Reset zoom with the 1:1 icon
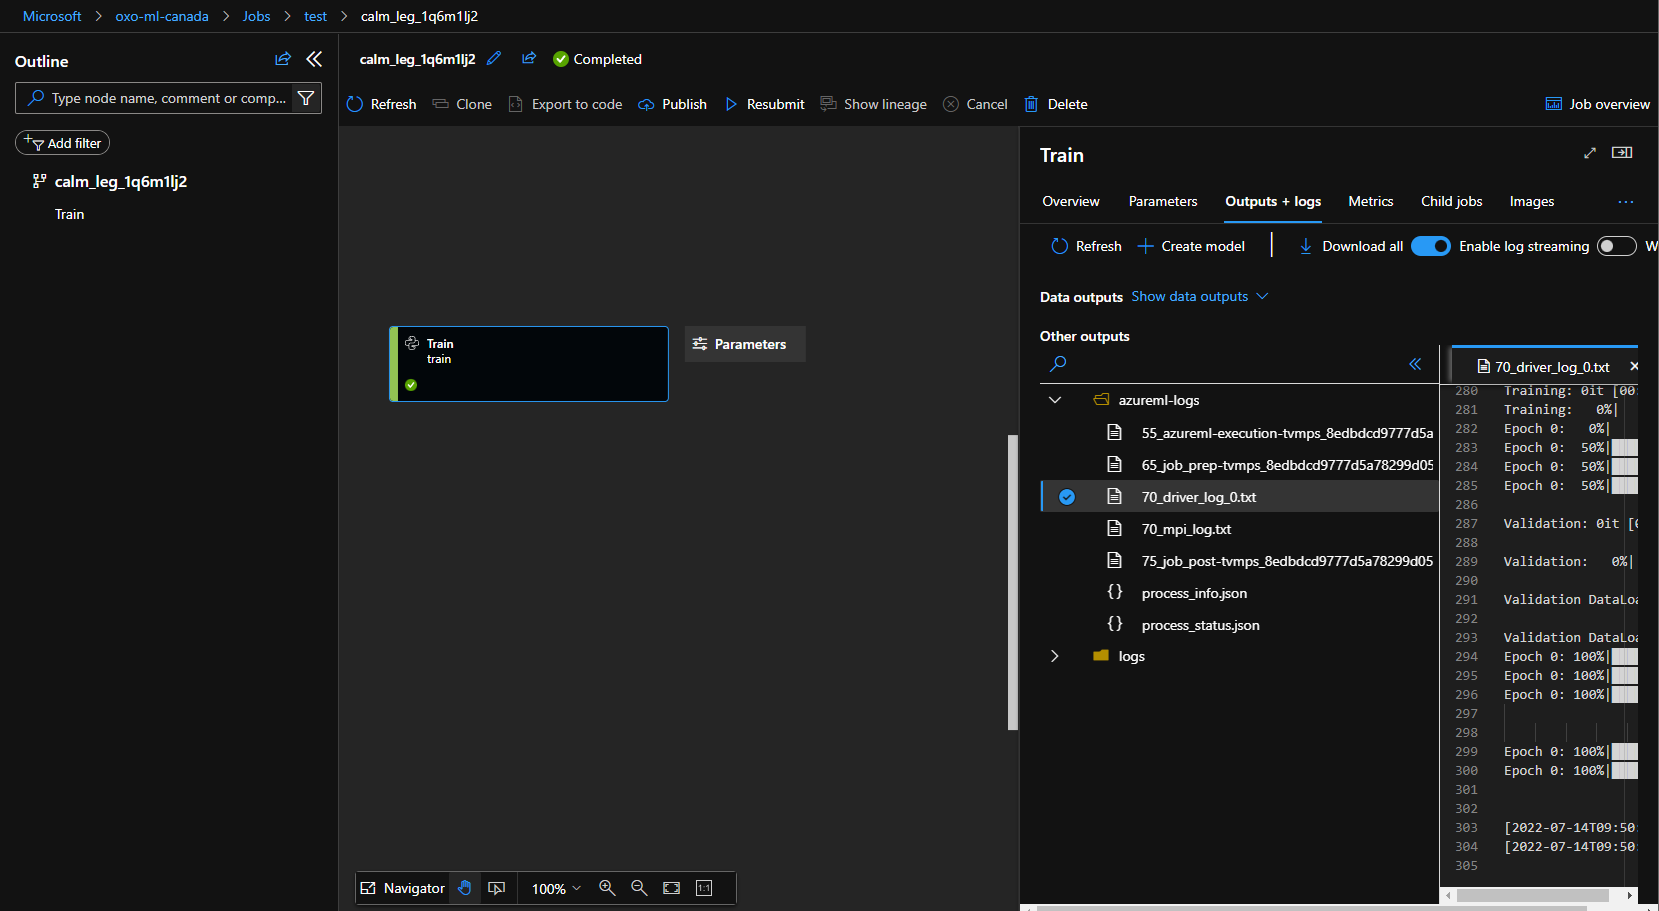Viewport: 1659px width, 911px height. tap(704, 888)
